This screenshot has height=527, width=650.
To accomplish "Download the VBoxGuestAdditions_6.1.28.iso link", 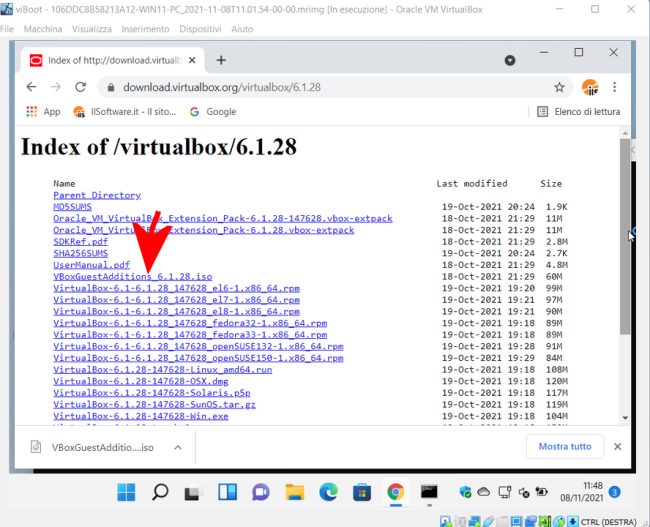I will [x=132, y=276].
